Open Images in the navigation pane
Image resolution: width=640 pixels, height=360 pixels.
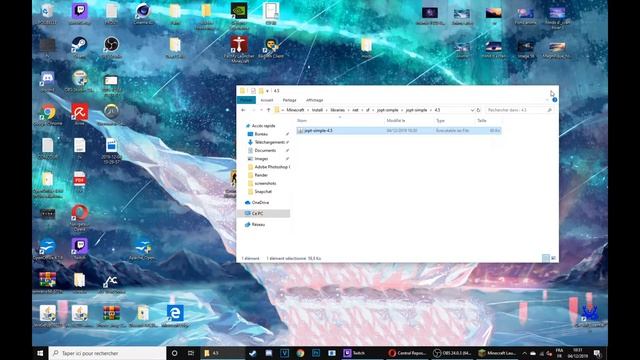pyautogui.click(x=261, y=158)
